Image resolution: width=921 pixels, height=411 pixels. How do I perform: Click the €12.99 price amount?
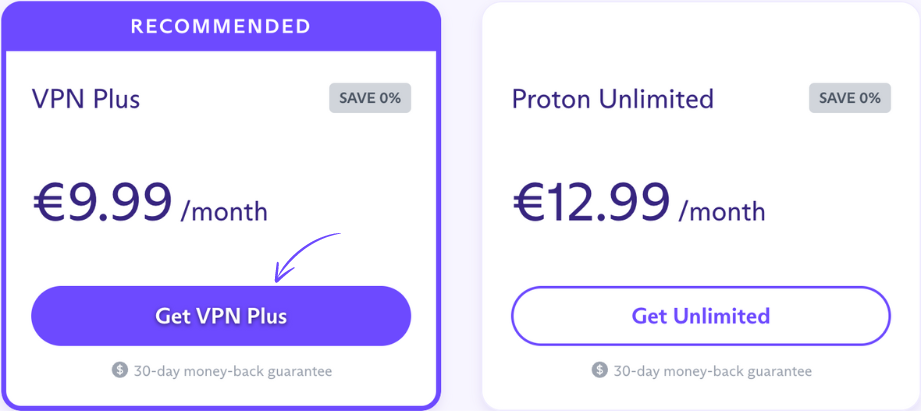click(x=591, y=203)
